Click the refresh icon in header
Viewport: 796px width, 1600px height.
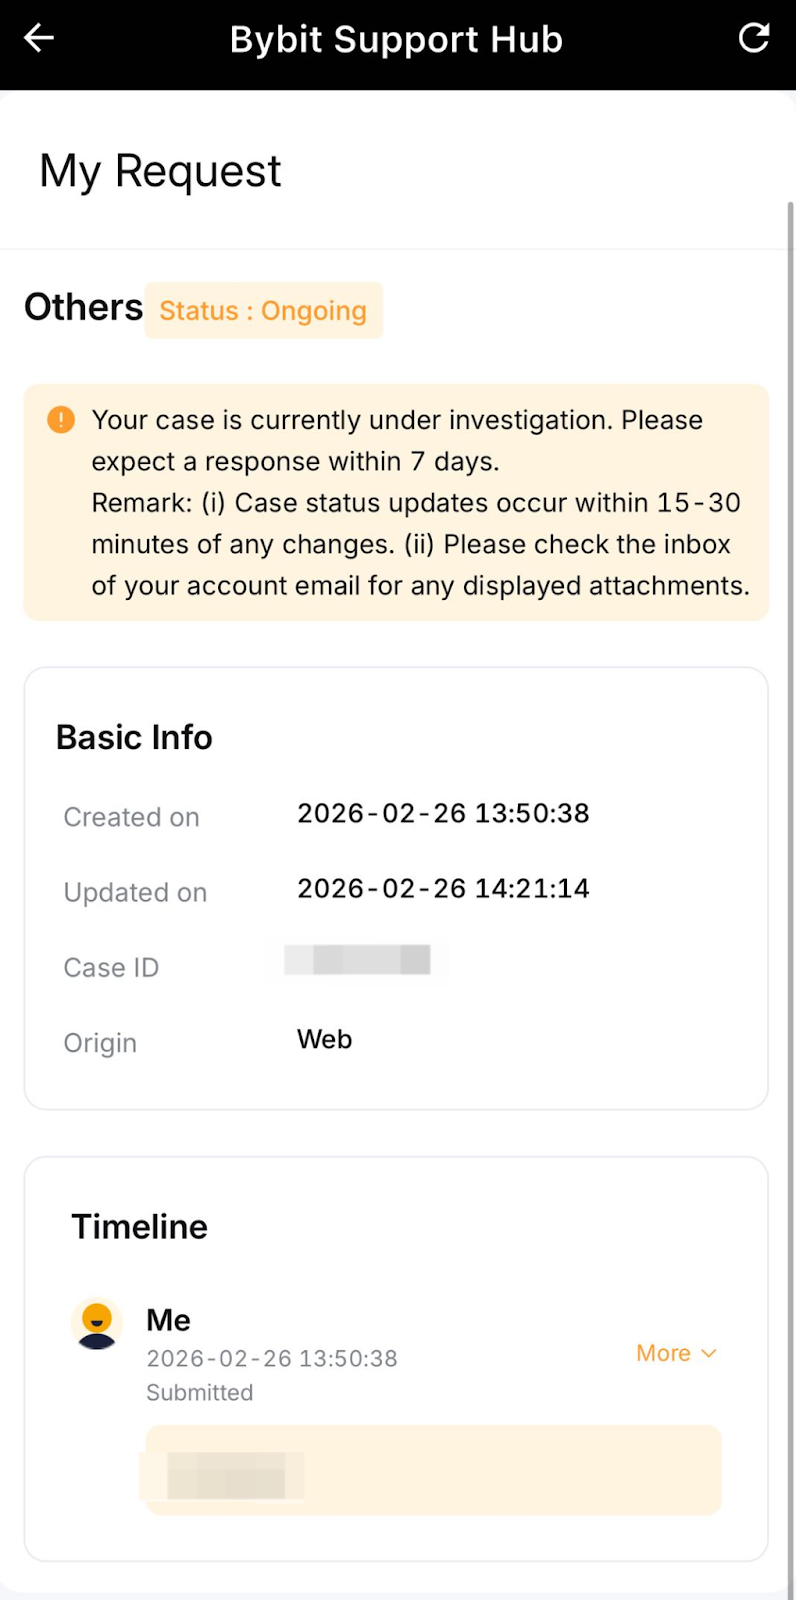[x=753, y=39]
